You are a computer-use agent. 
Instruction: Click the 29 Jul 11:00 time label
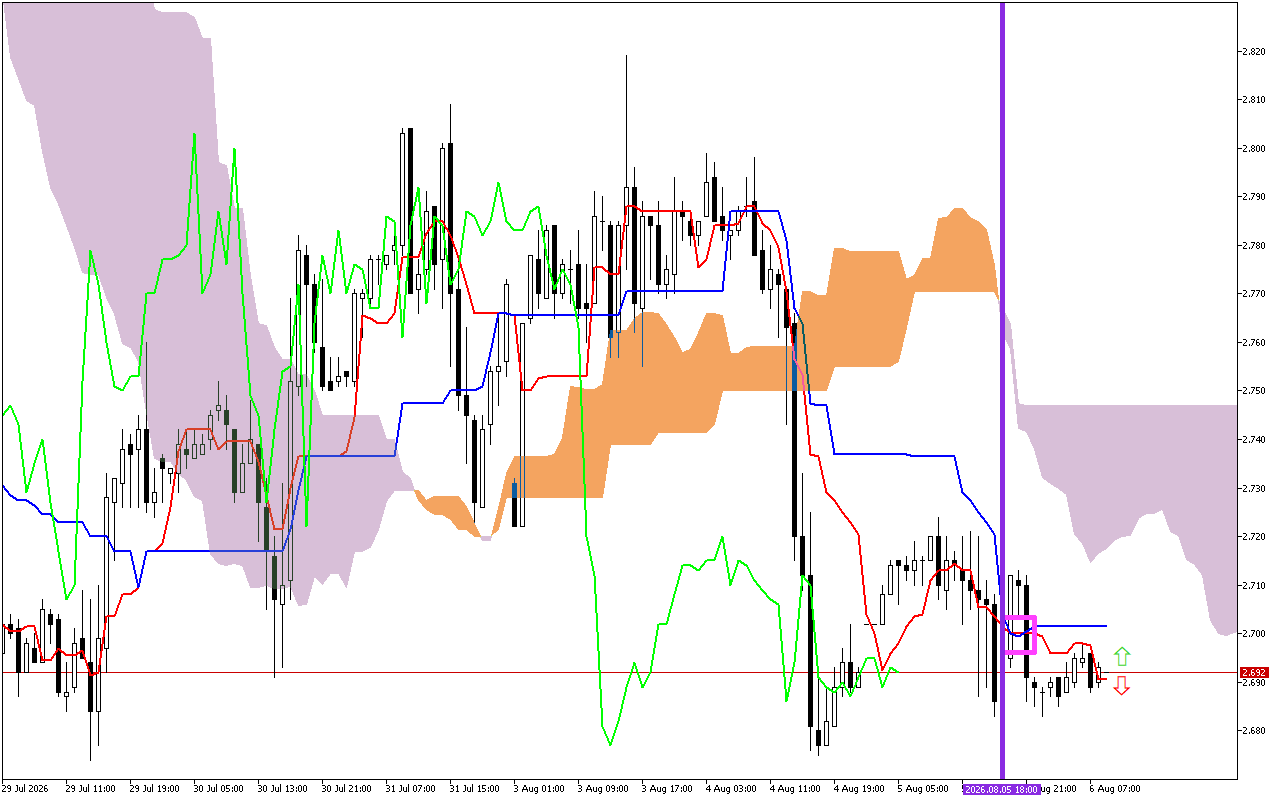pyautogui.click(x=90, y=789)
